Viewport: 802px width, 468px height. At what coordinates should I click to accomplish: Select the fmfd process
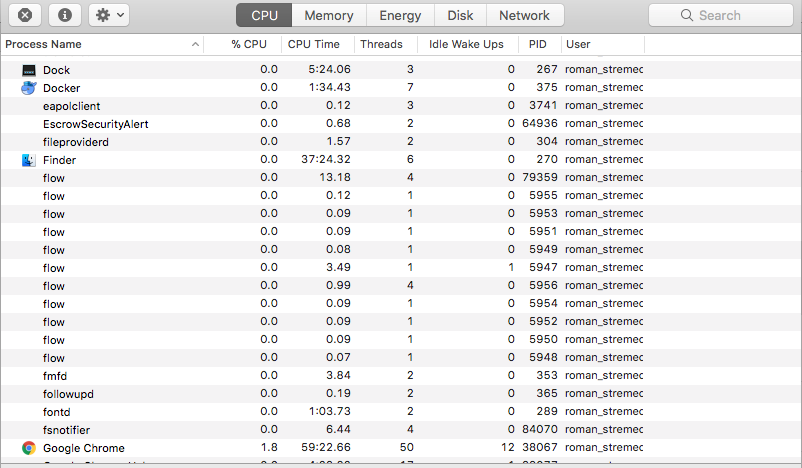pos(55,376)
